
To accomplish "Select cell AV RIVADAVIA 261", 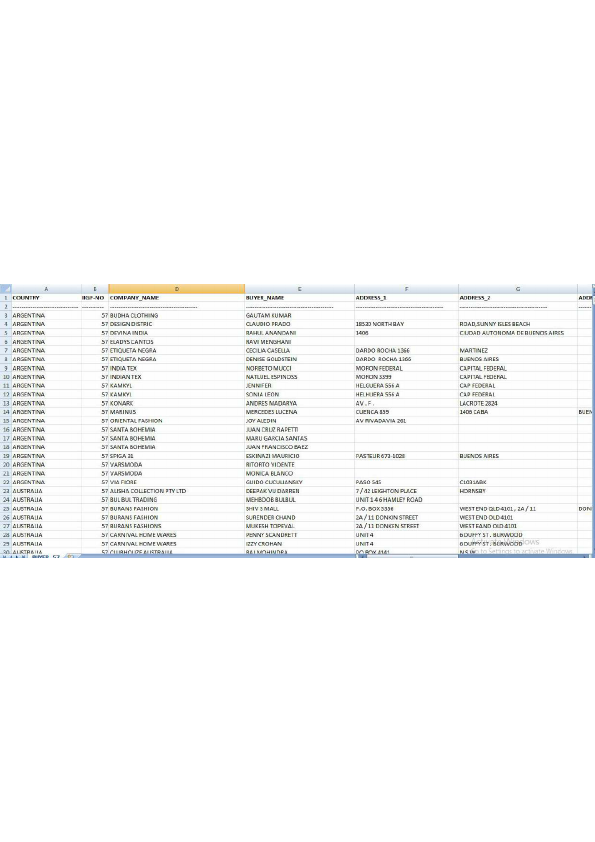I will (406, 420).
